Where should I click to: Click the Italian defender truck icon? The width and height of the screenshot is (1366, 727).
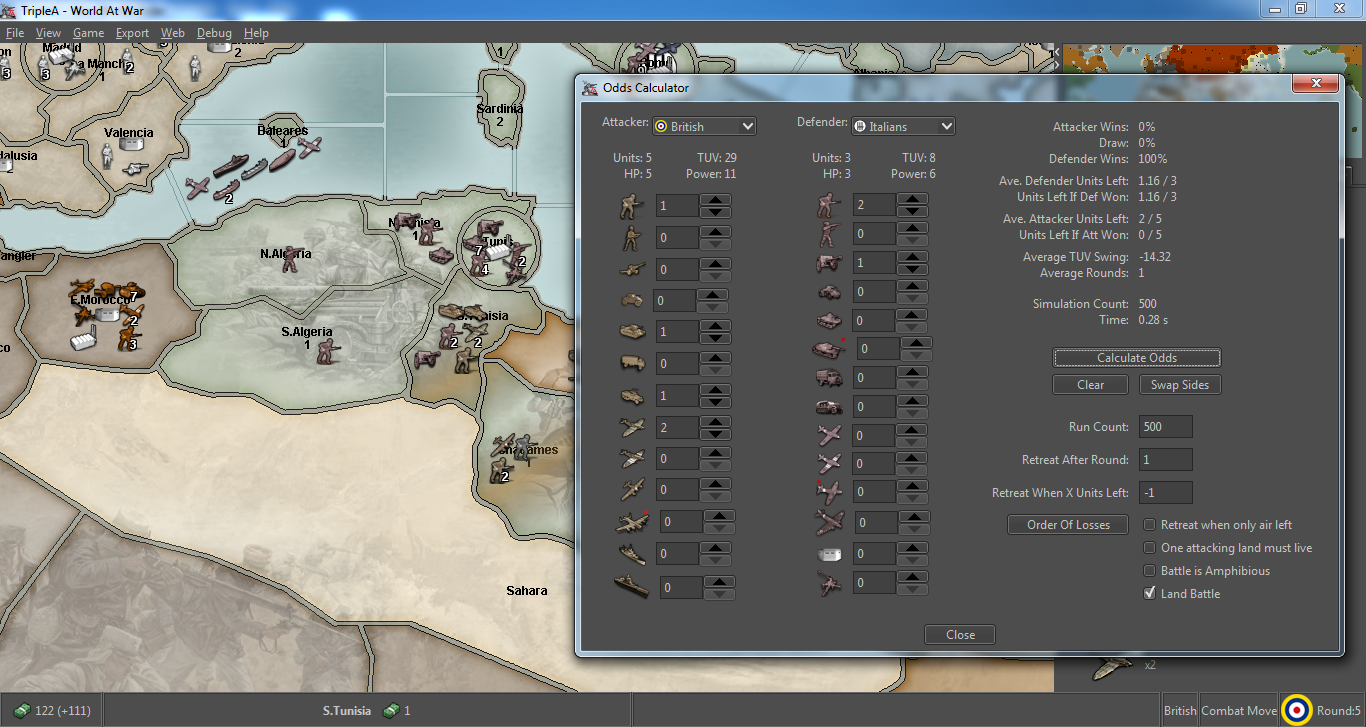[x=830, y=378]
